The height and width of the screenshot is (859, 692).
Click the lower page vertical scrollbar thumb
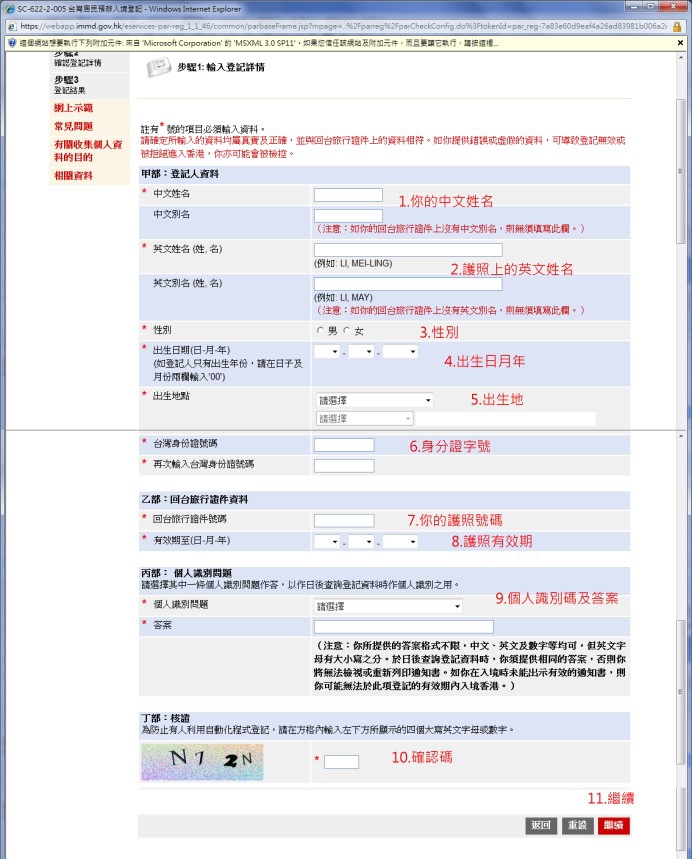(x=680, y=692)
